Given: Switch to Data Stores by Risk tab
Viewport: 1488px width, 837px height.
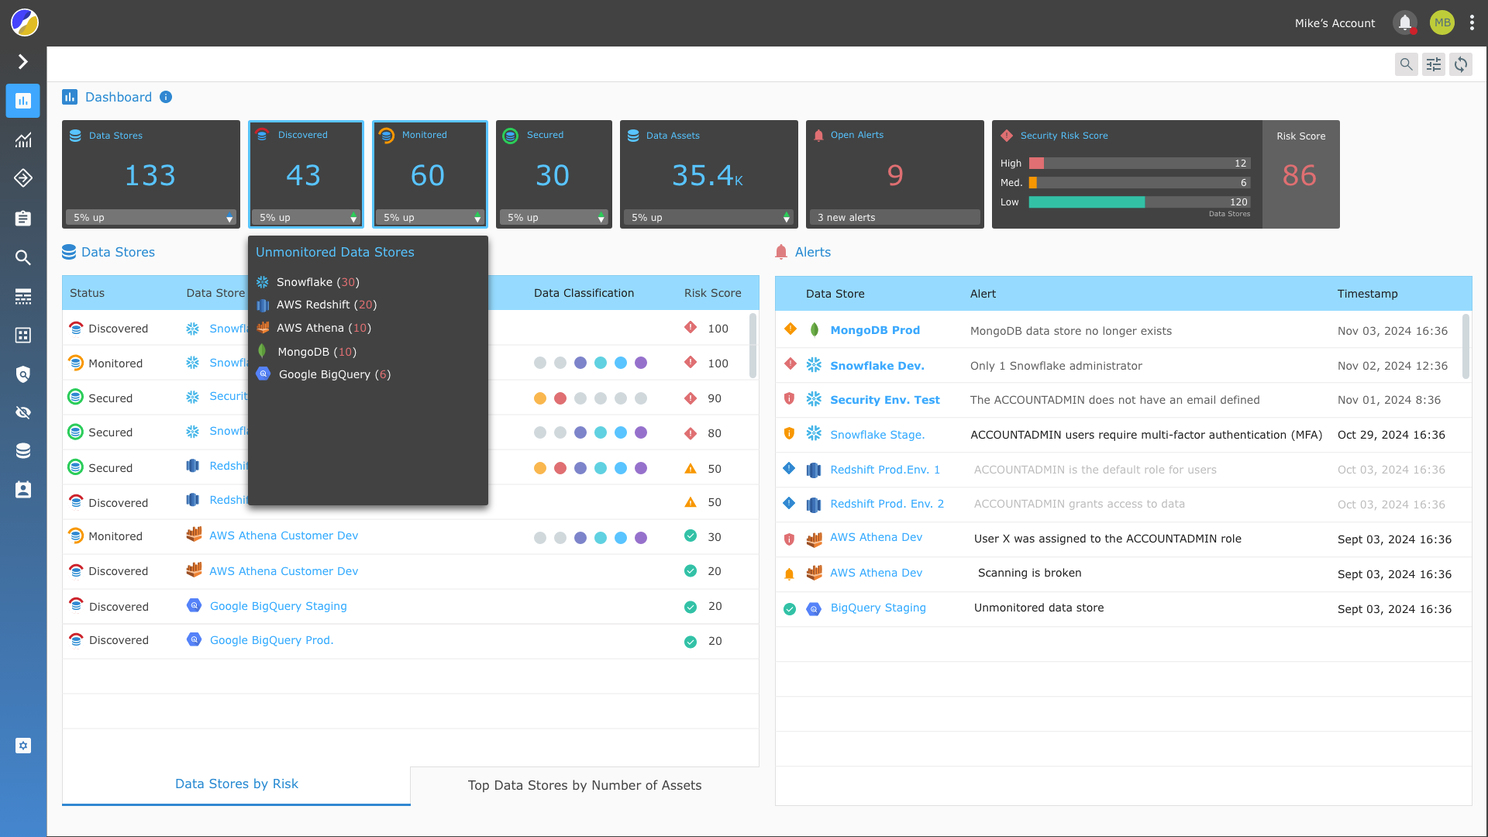Looking at the screenshot, I should 236,785.
